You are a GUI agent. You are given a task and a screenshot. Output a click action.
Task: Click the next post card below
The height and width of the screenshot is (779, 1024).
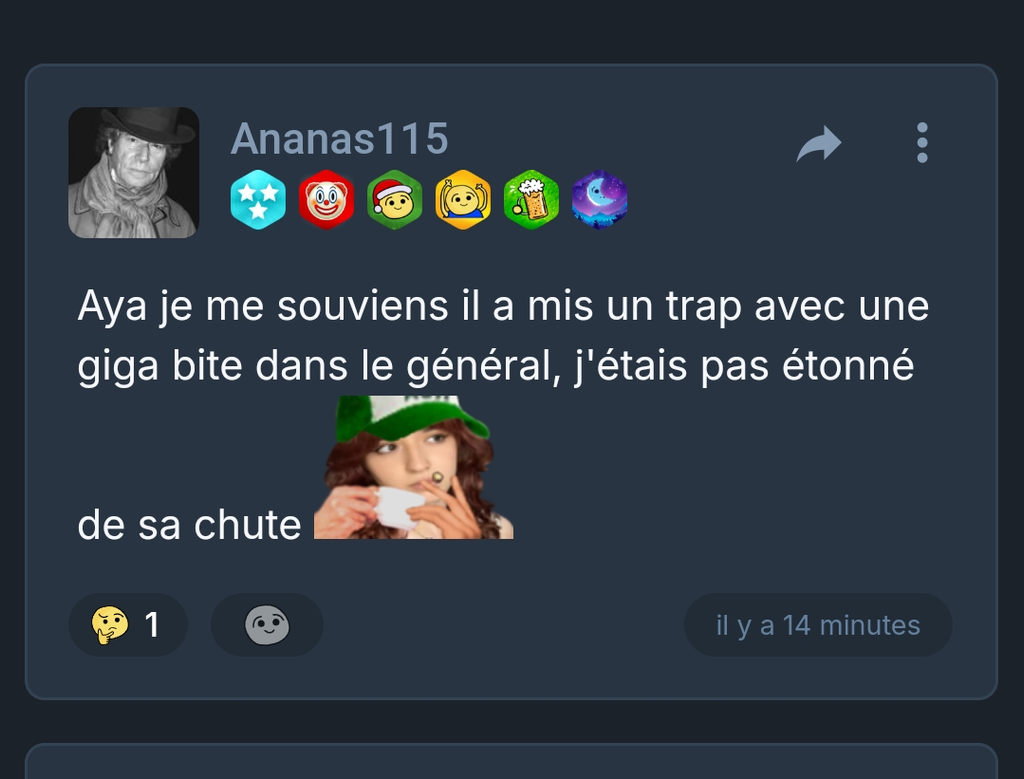511,761
